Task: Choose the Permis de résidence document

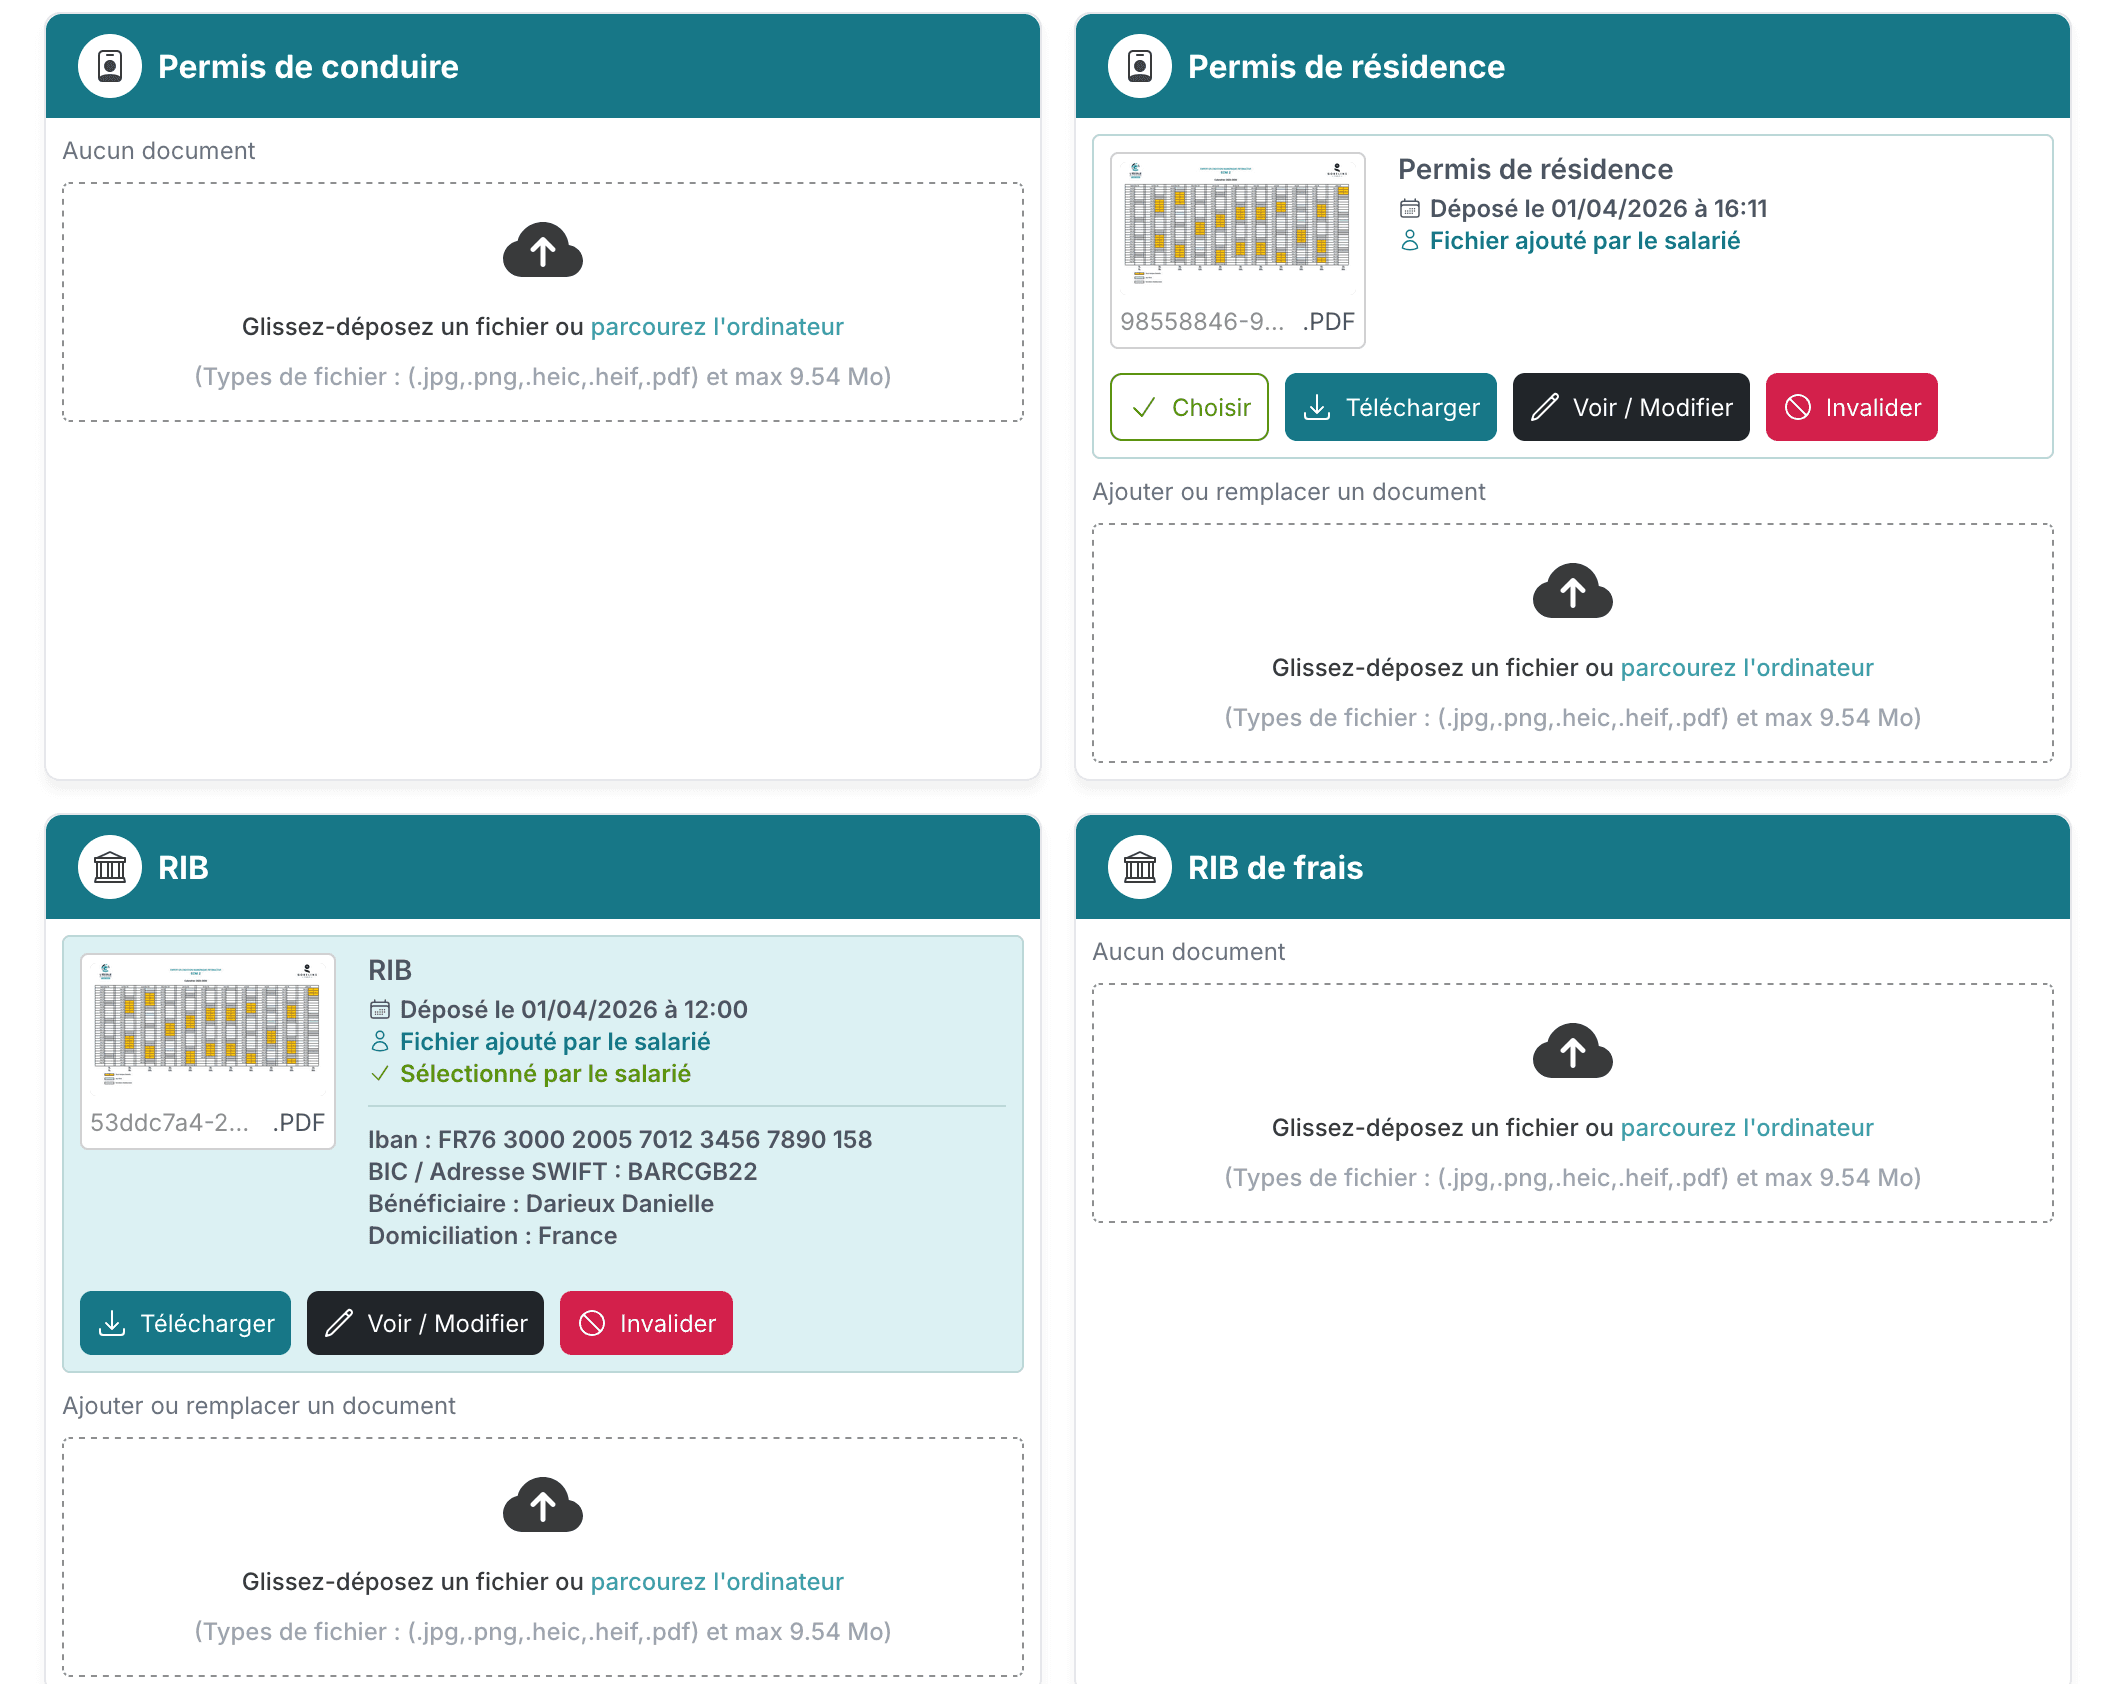Action: (1189, 407)
